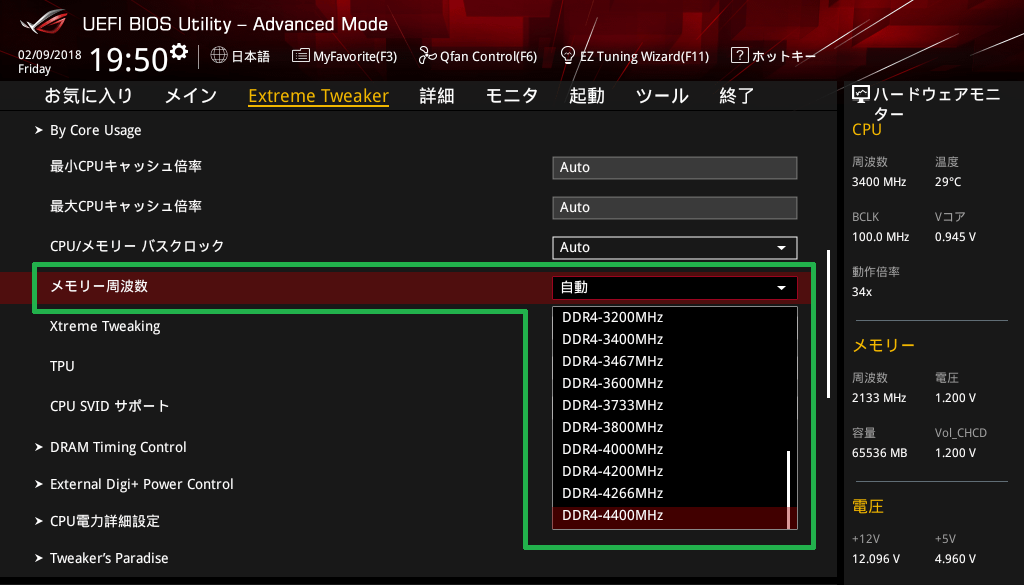Select highlighted DDR4-4400MHz option
Screen dimensions: 1024x585
click(x=671, y=516)
